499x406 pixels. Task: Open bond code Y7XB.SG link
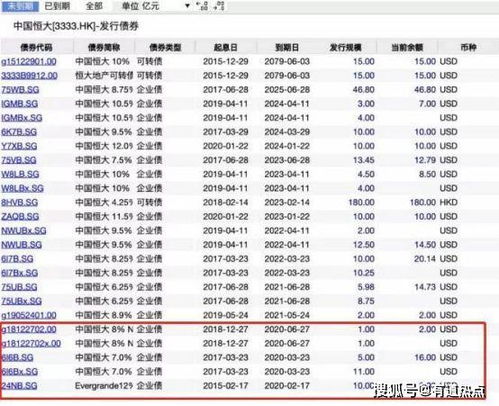click(19, 146)
